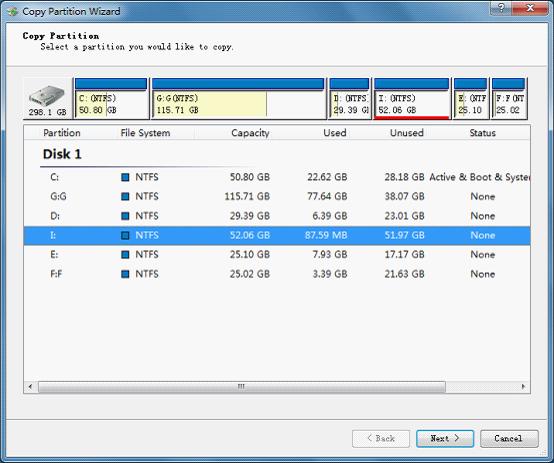Select the G:G 115.71 GB disk map block
554x463 pixels.
[238, 99]
